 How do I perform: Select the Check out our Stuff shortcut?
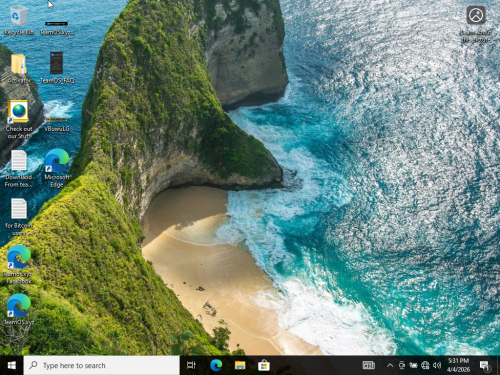[19, 119]
